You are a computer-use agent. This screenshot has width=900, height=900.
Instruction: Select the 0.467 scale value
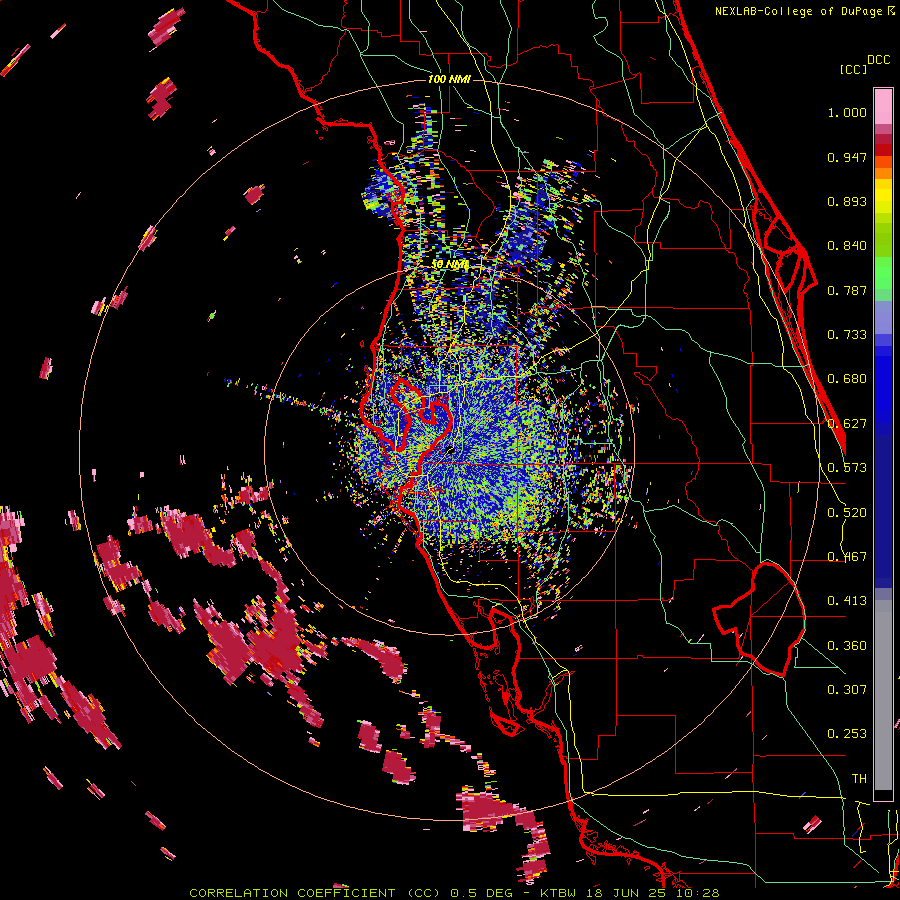click(847, 557)
